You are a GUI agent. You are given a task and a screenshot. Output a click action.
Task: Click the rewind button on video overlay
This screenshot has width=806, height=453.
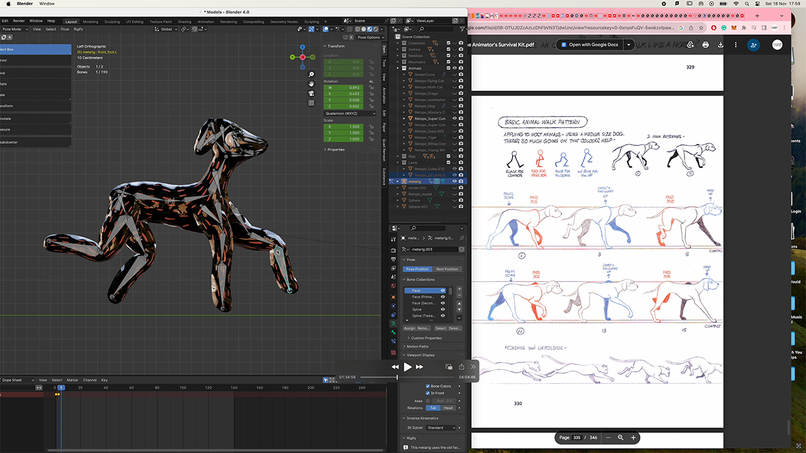[x=395, y=367]
